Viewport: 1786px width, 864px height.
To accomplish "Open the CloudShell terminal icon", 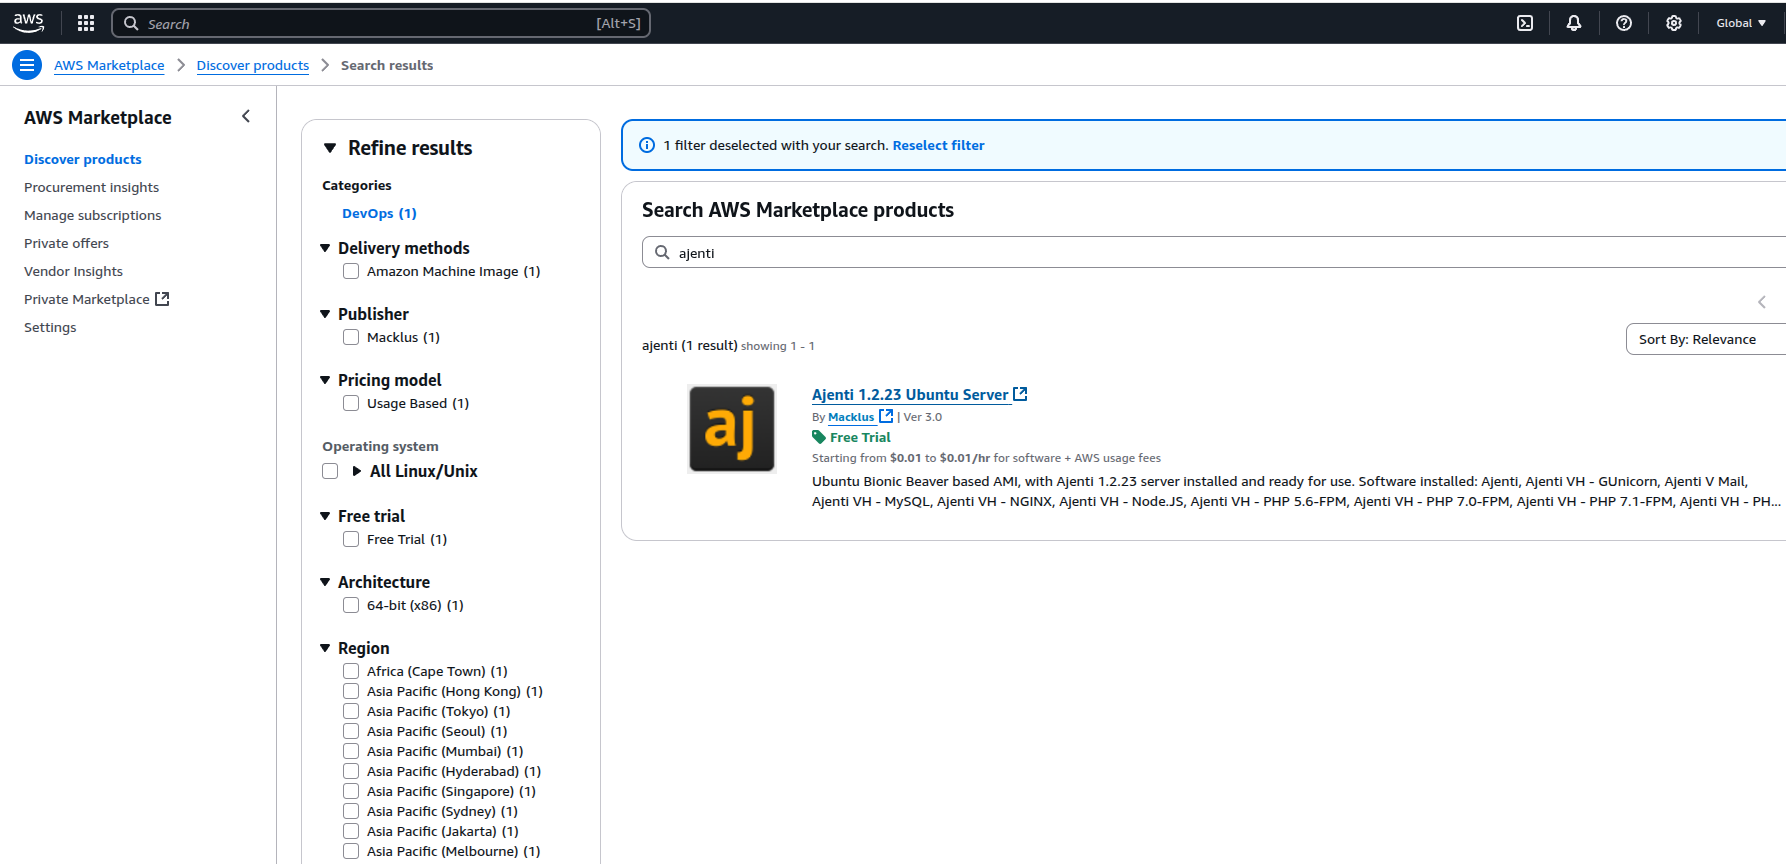I will coord(1525,23).
